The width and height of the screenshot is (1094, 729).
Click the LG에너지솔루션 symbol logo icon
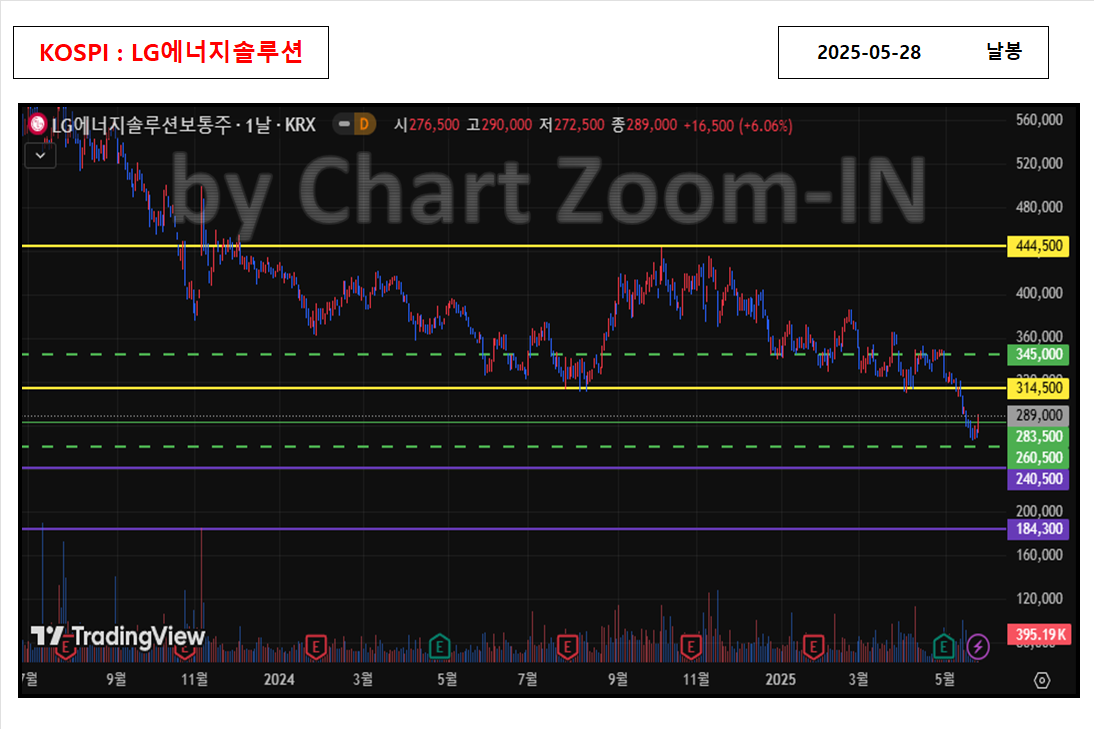pos(38,125)
